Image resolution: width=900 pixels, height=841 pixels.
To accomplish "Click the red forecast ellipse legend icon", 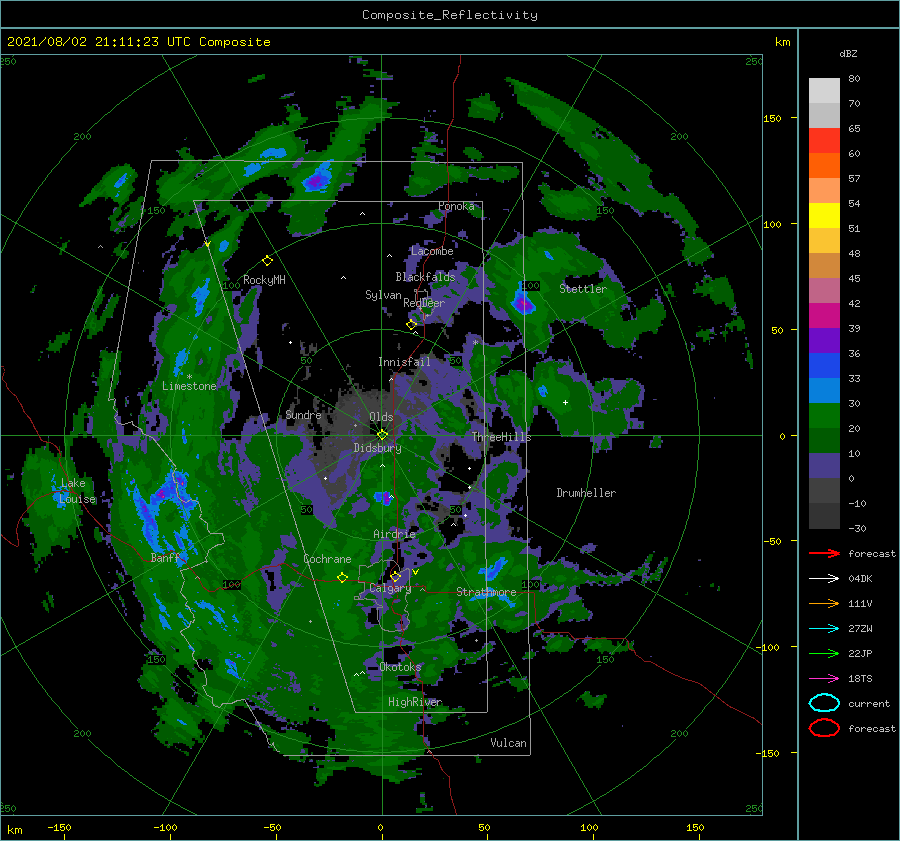I will pyautogui.click(x=824, y=728).
